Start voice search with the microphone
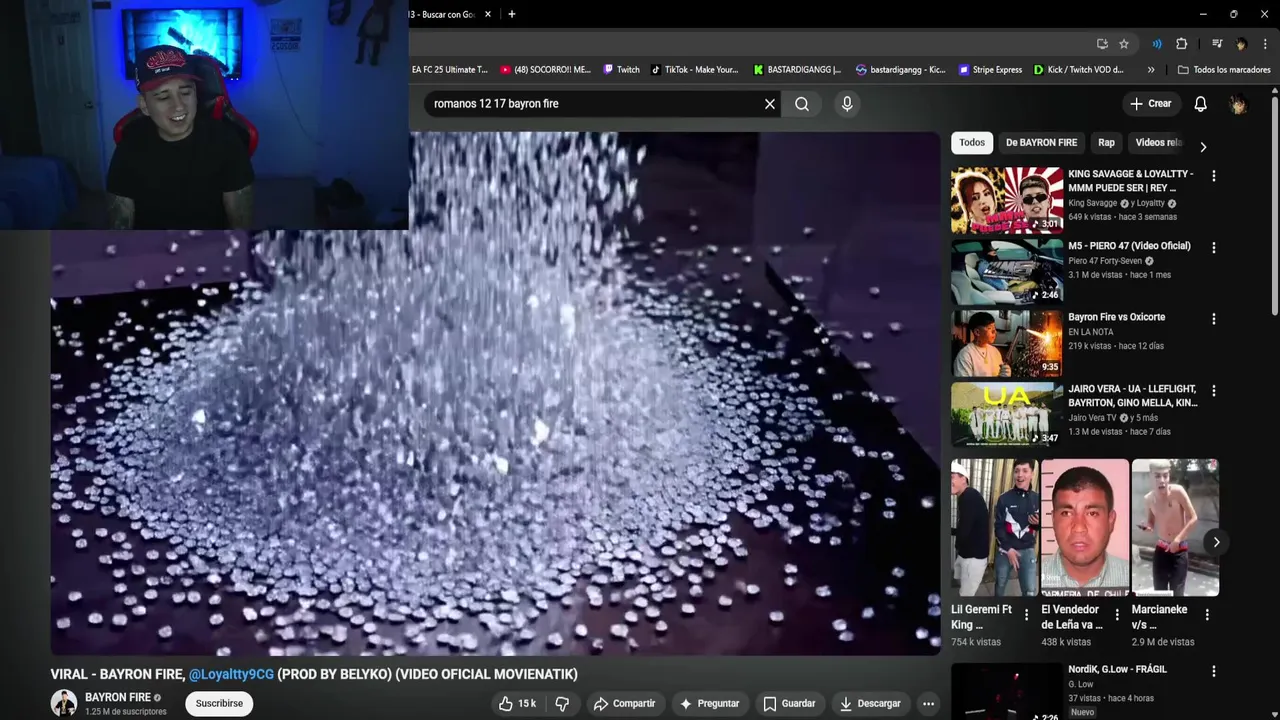Image resolution: width=1280 pixels, height=720 pixels. tap(847, 104)
